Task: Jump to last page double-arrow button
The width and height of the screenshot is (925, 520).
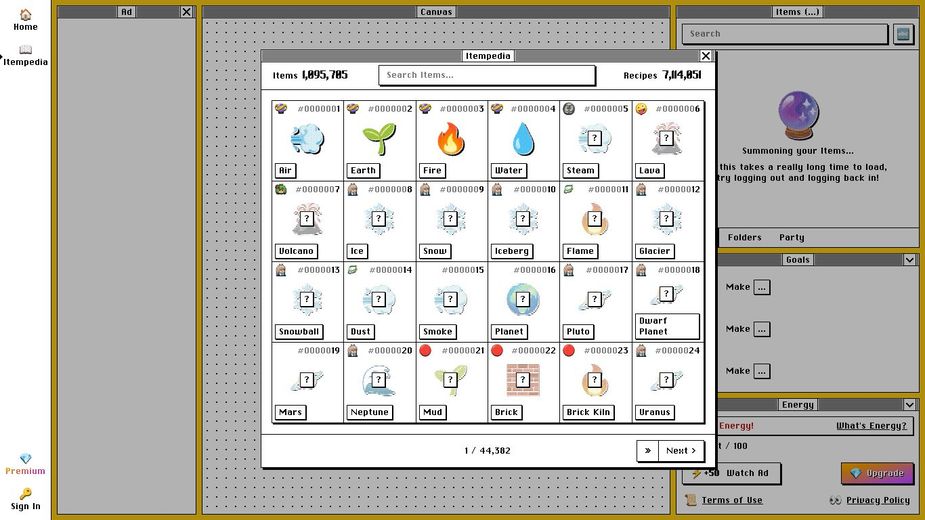Action: (x=648, y=451)
